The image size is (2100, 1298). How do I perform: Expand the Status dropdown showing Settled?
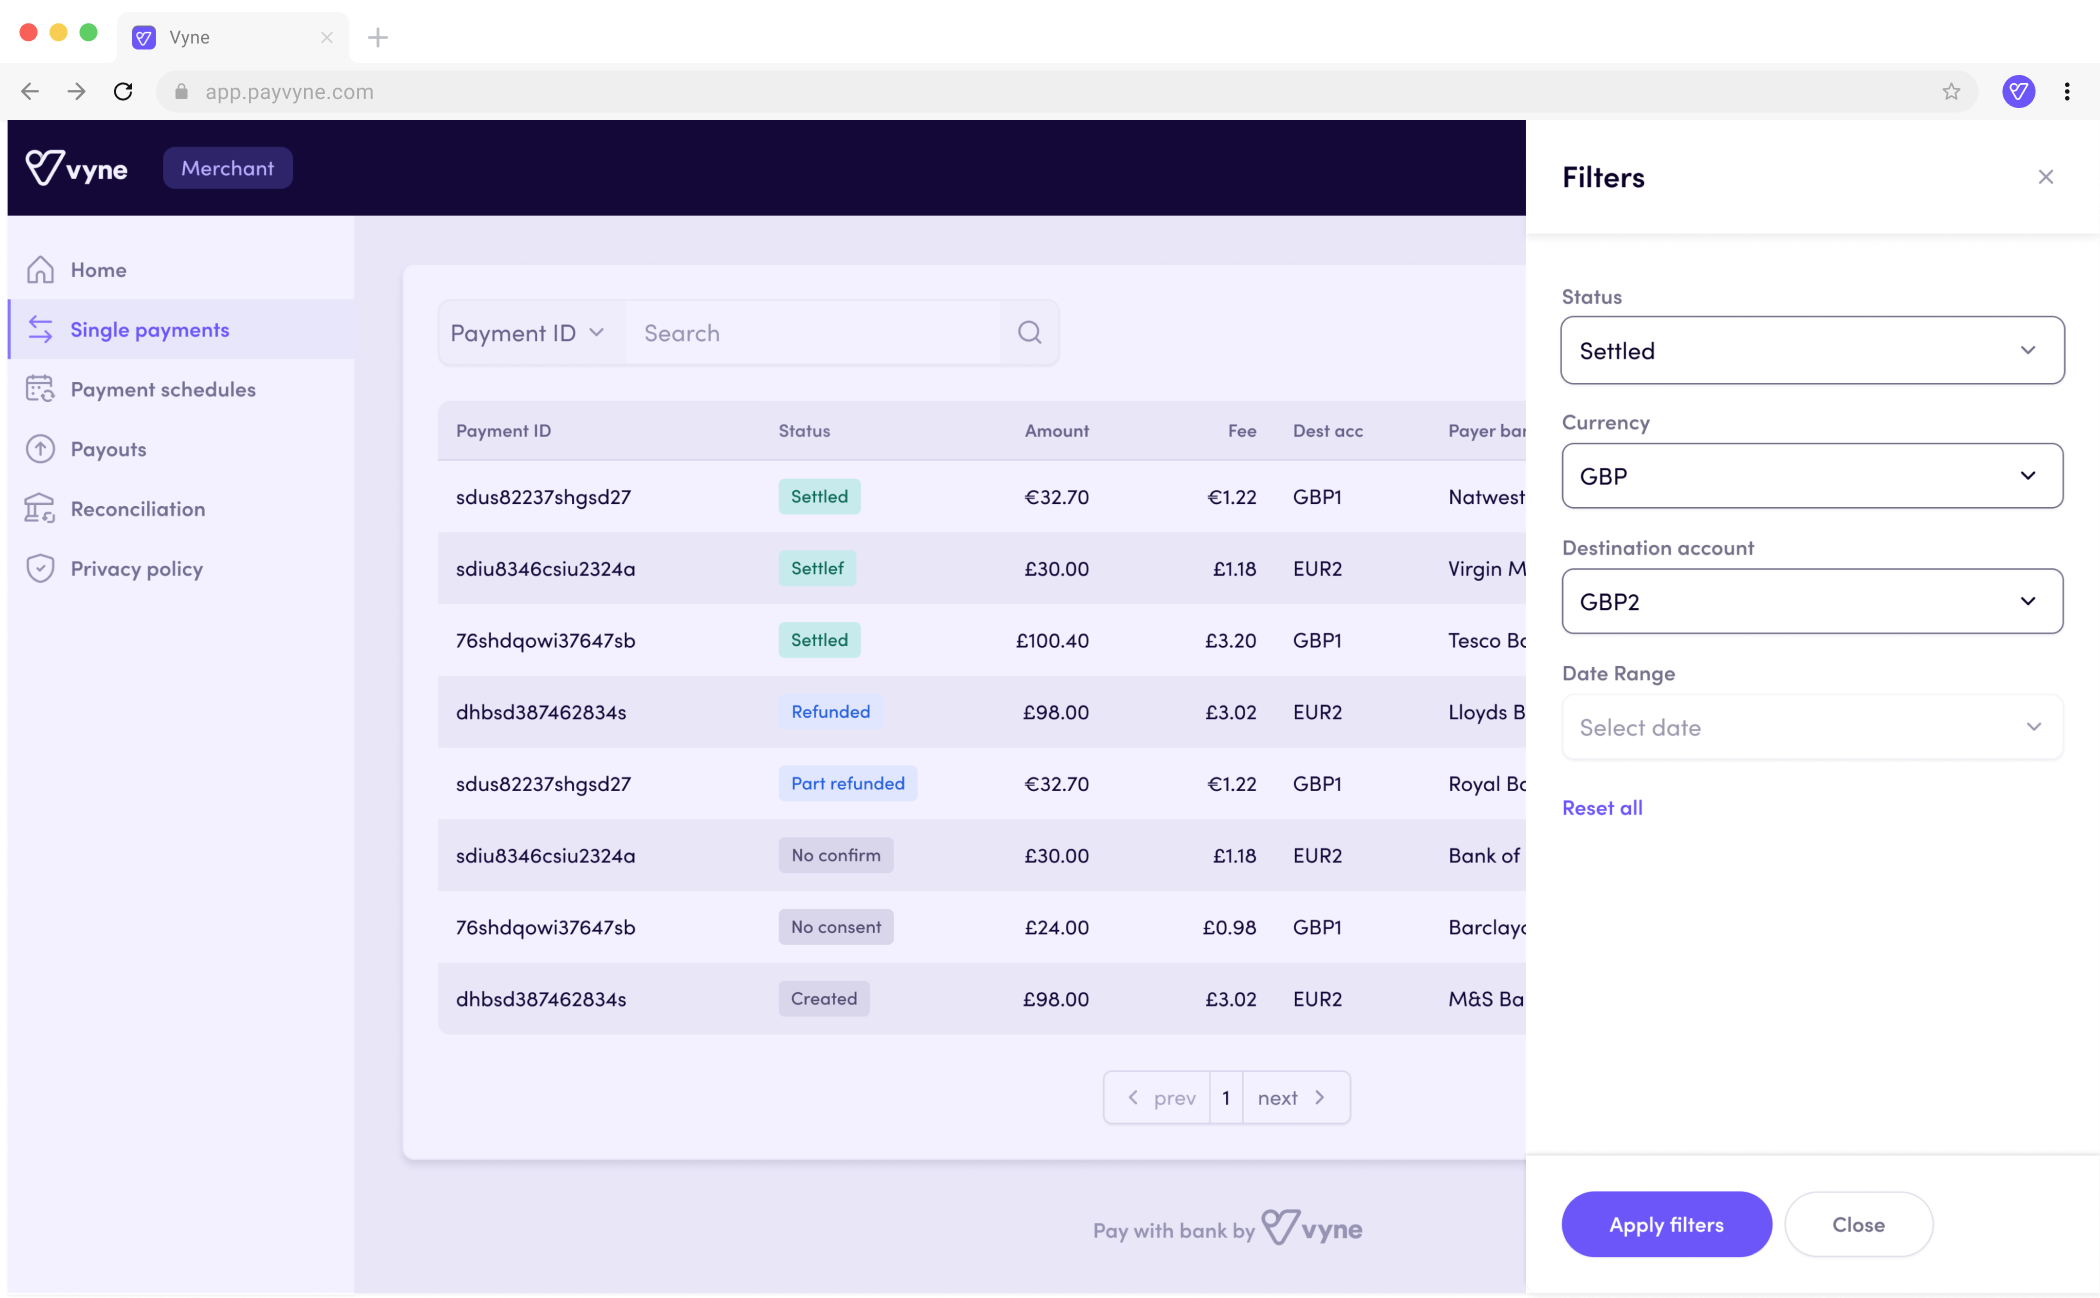click(1811, 351)
